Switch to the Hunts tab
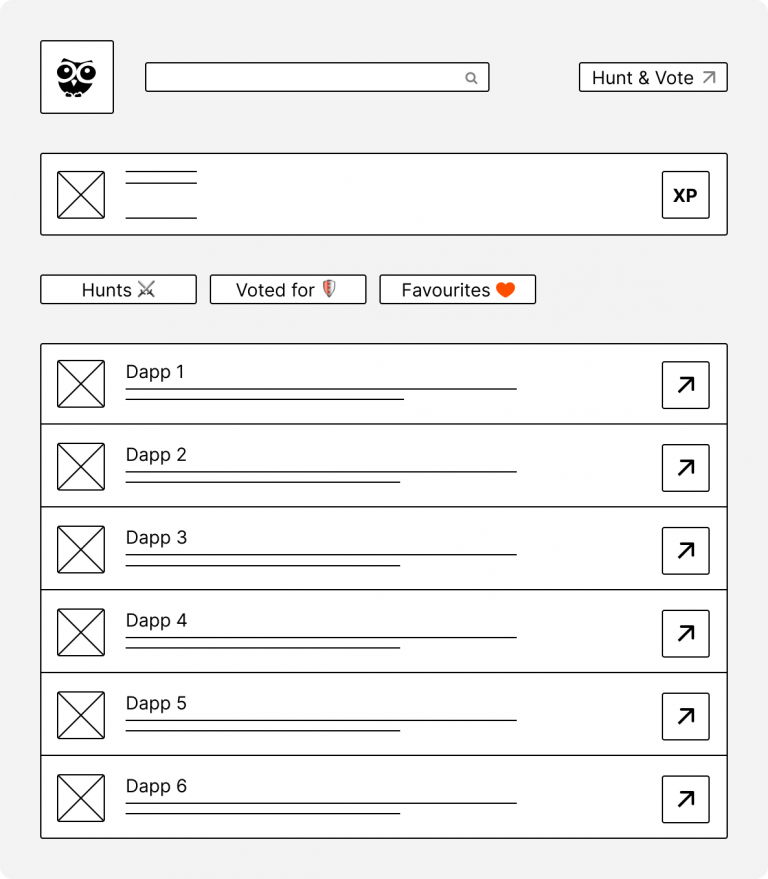Viewport: 768px width, 879px height. pos(118,289)
